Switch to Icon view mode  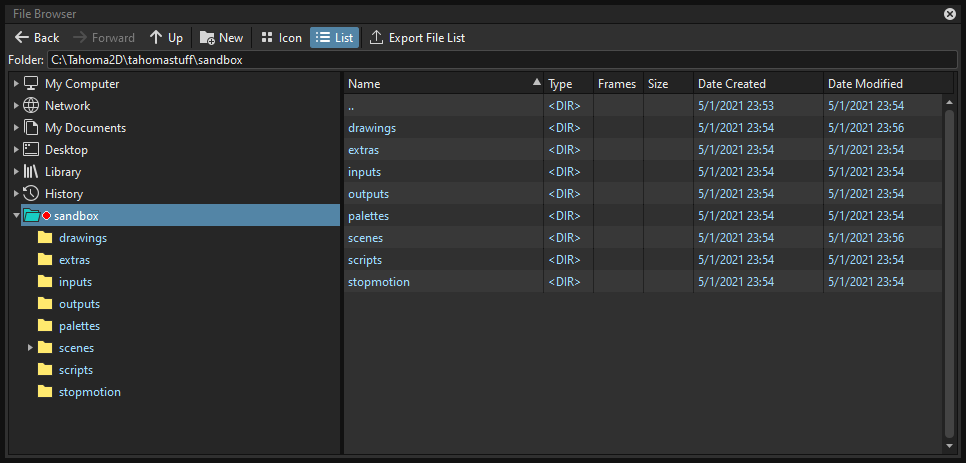point(282,38)
